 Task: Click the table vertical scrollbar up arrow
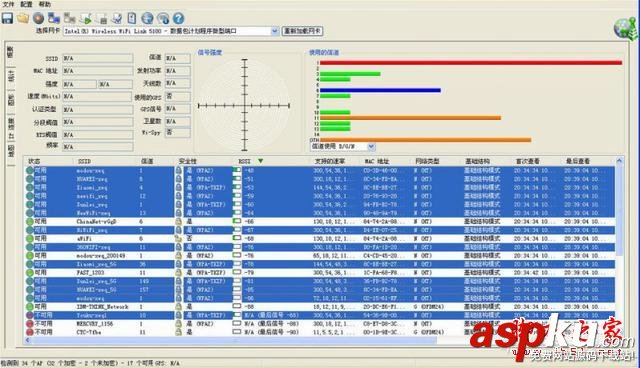pos(619,161)
